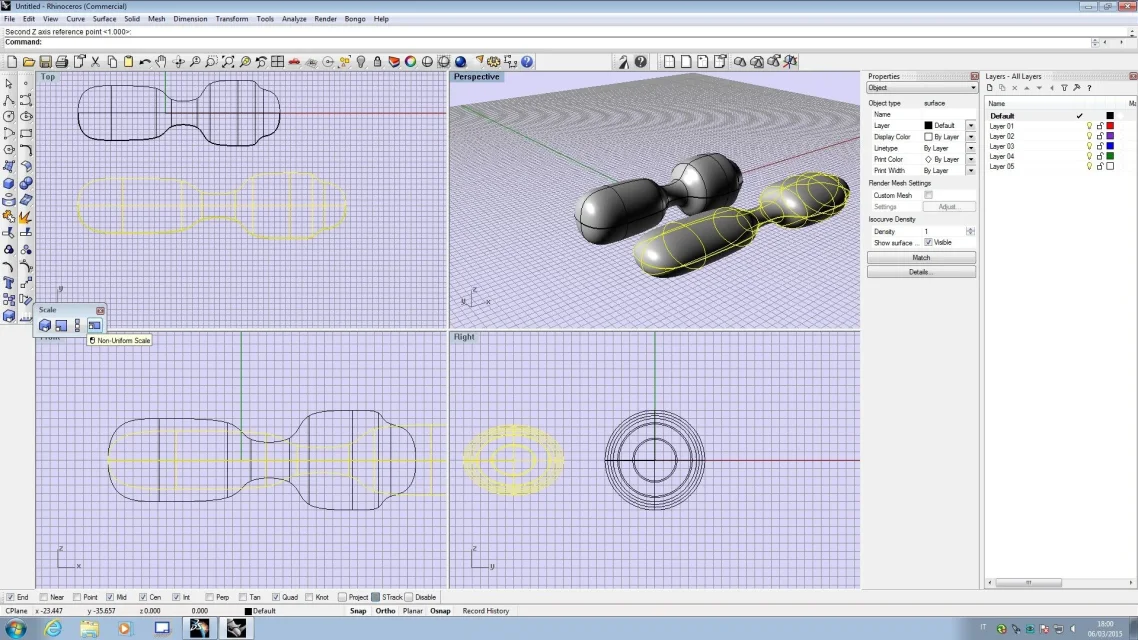Uncheck the Show surface Visible checkbox
1138x640 pixels.
pyautogui.click(x=928, y=242)
